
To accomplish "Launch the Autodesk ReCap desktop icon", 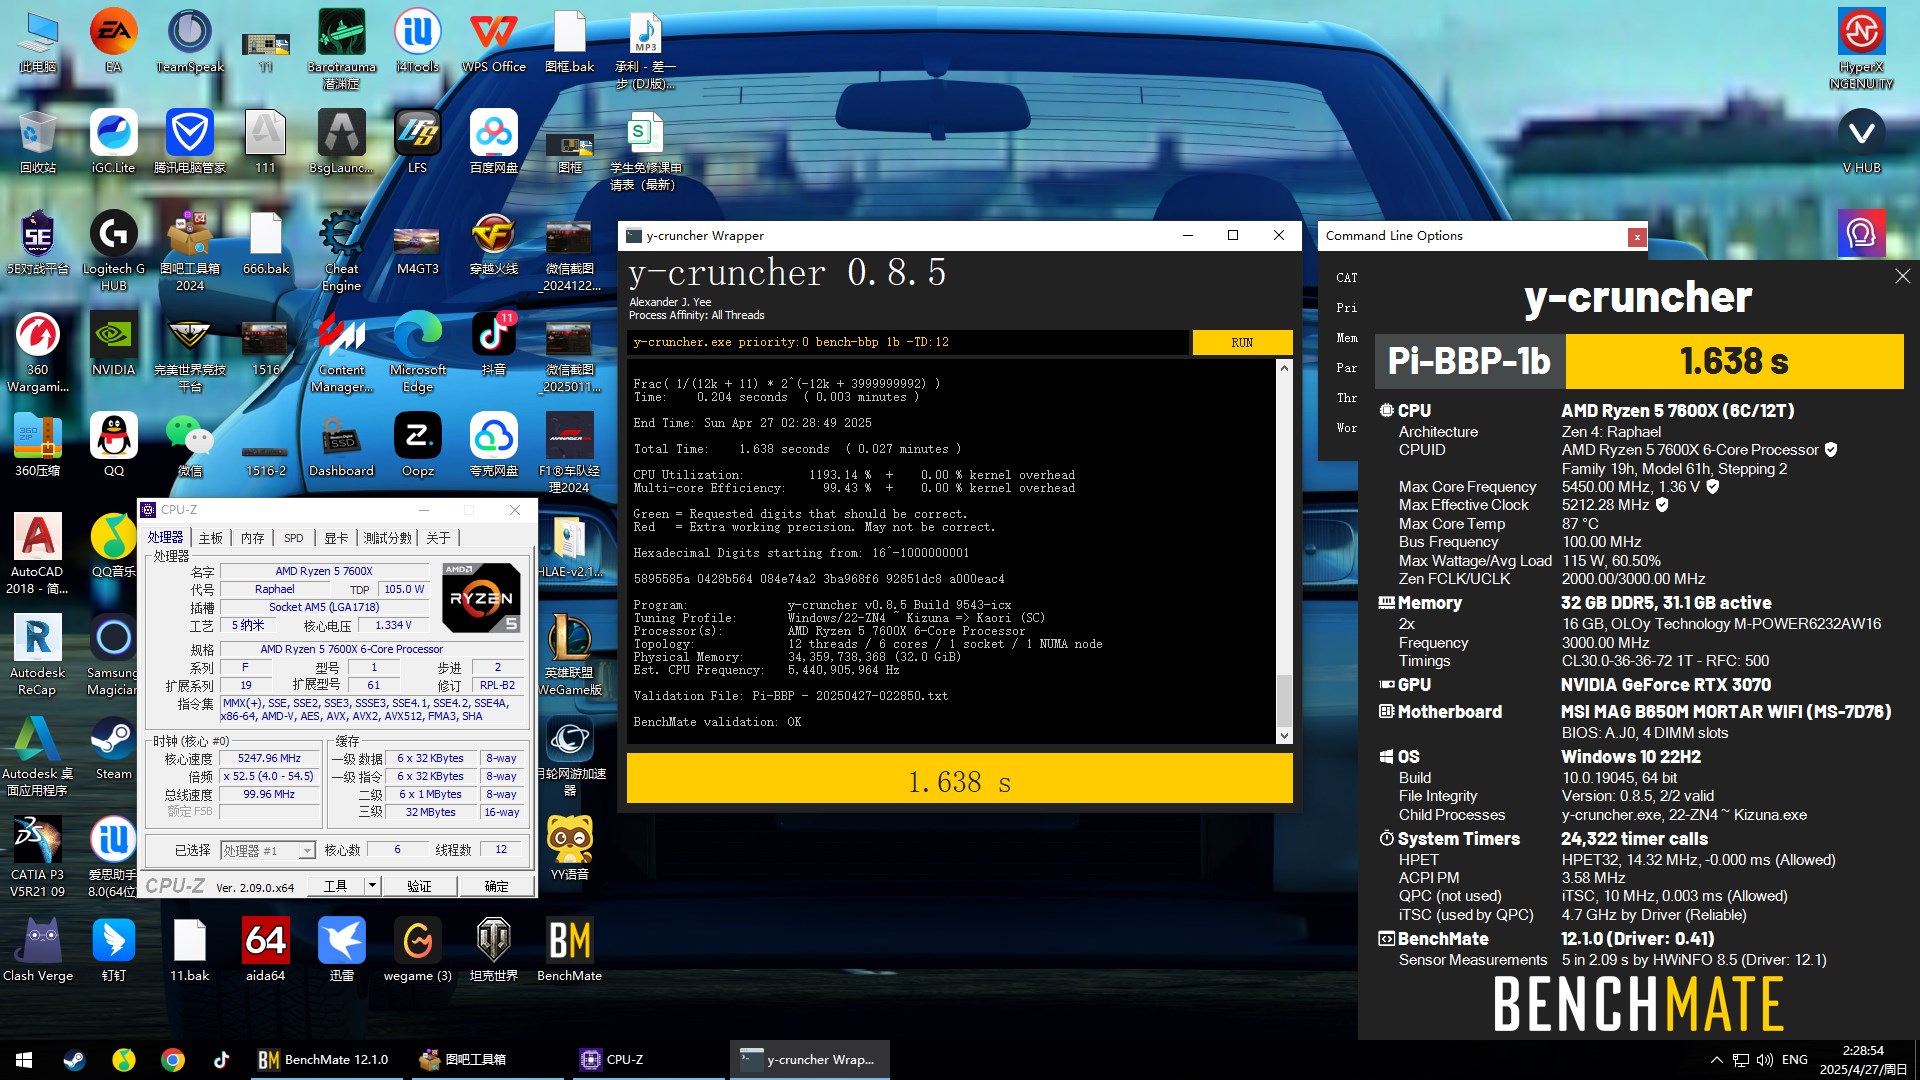I will (x=37, y=655).
